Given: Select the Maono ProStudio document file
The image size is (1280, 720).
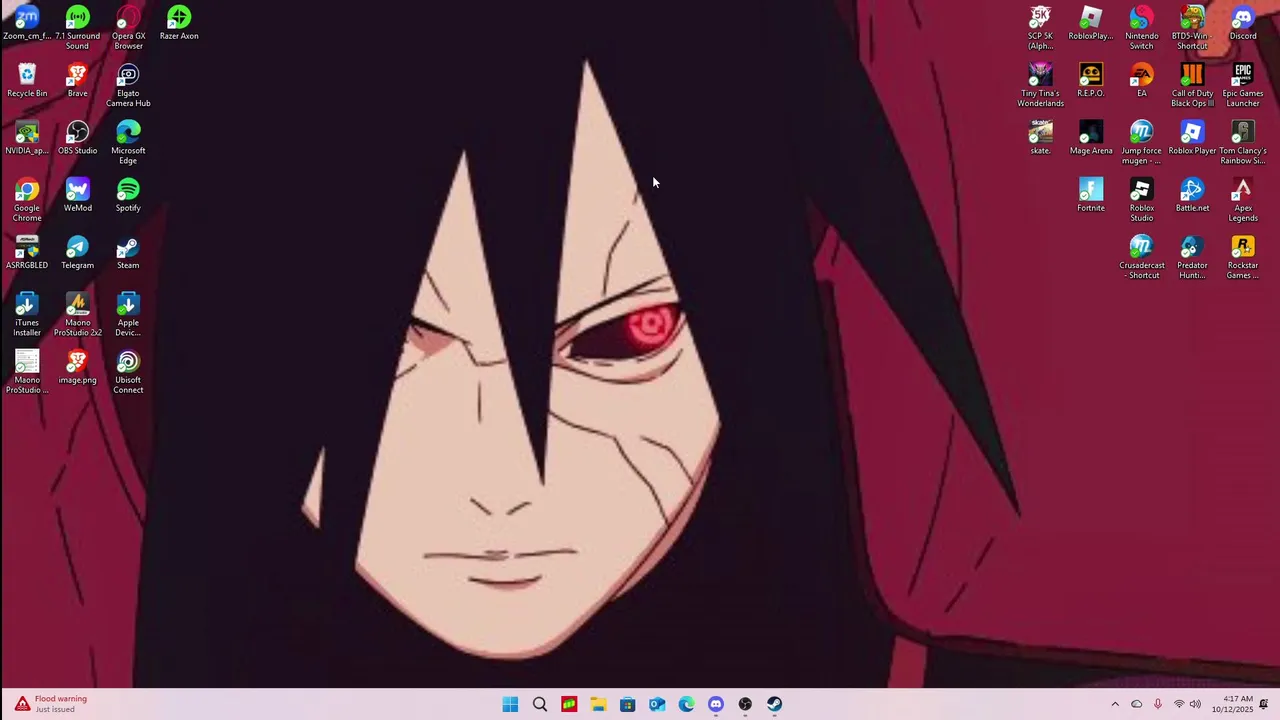Looking at the screenshot, I should (x=27, y=372).
